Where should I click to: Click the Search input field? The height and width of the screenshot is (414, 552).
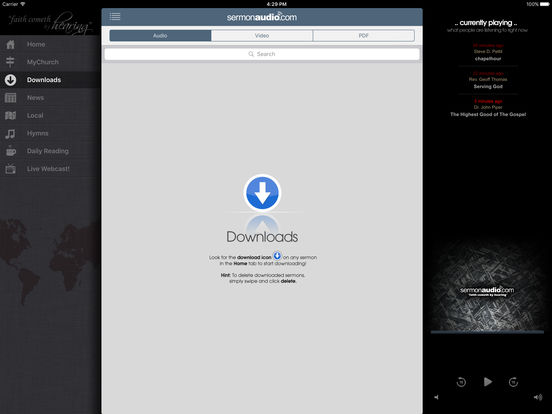pyautogui.click(x=262, y=54)
